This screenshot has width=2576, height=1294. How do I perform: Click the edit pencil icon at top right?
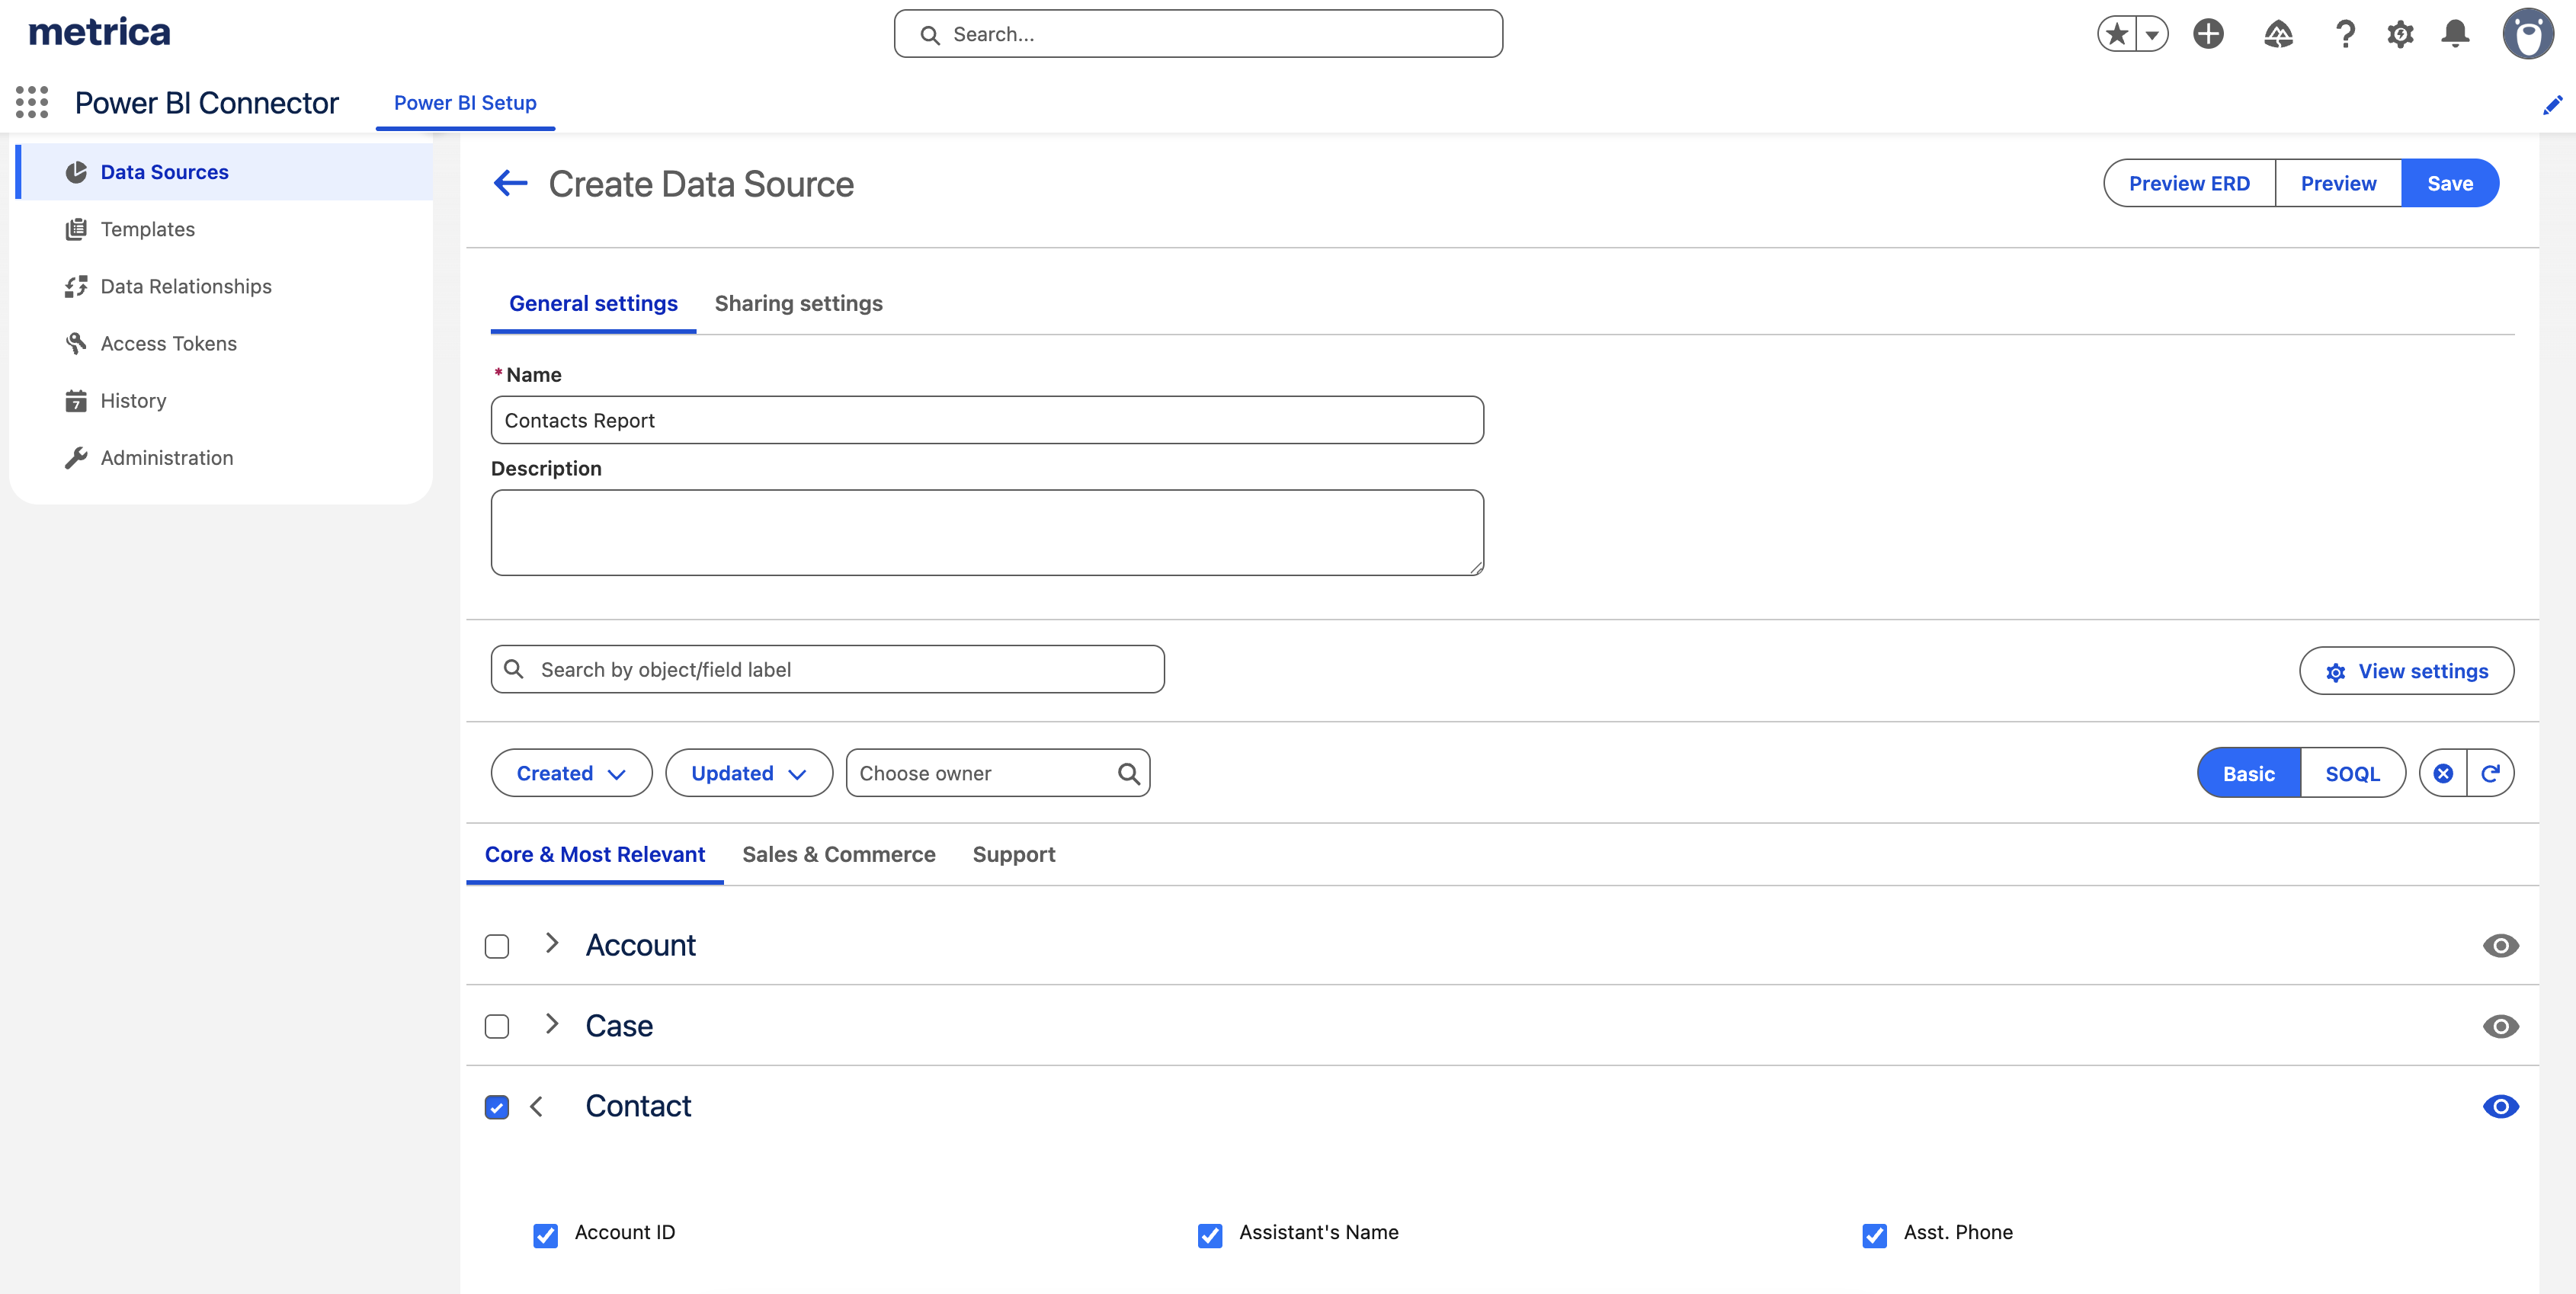click(2552, 104)
